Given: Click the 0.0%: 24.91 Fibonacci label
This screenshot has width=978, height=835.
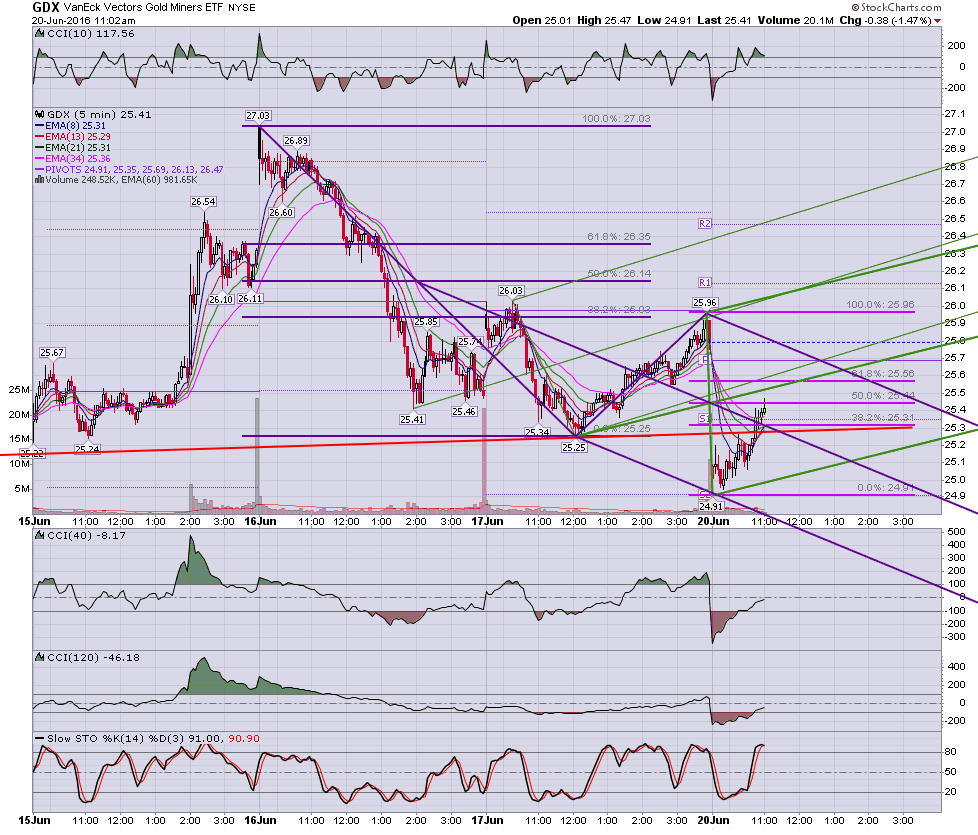Looking at the screenshot, I should point(886,487).
